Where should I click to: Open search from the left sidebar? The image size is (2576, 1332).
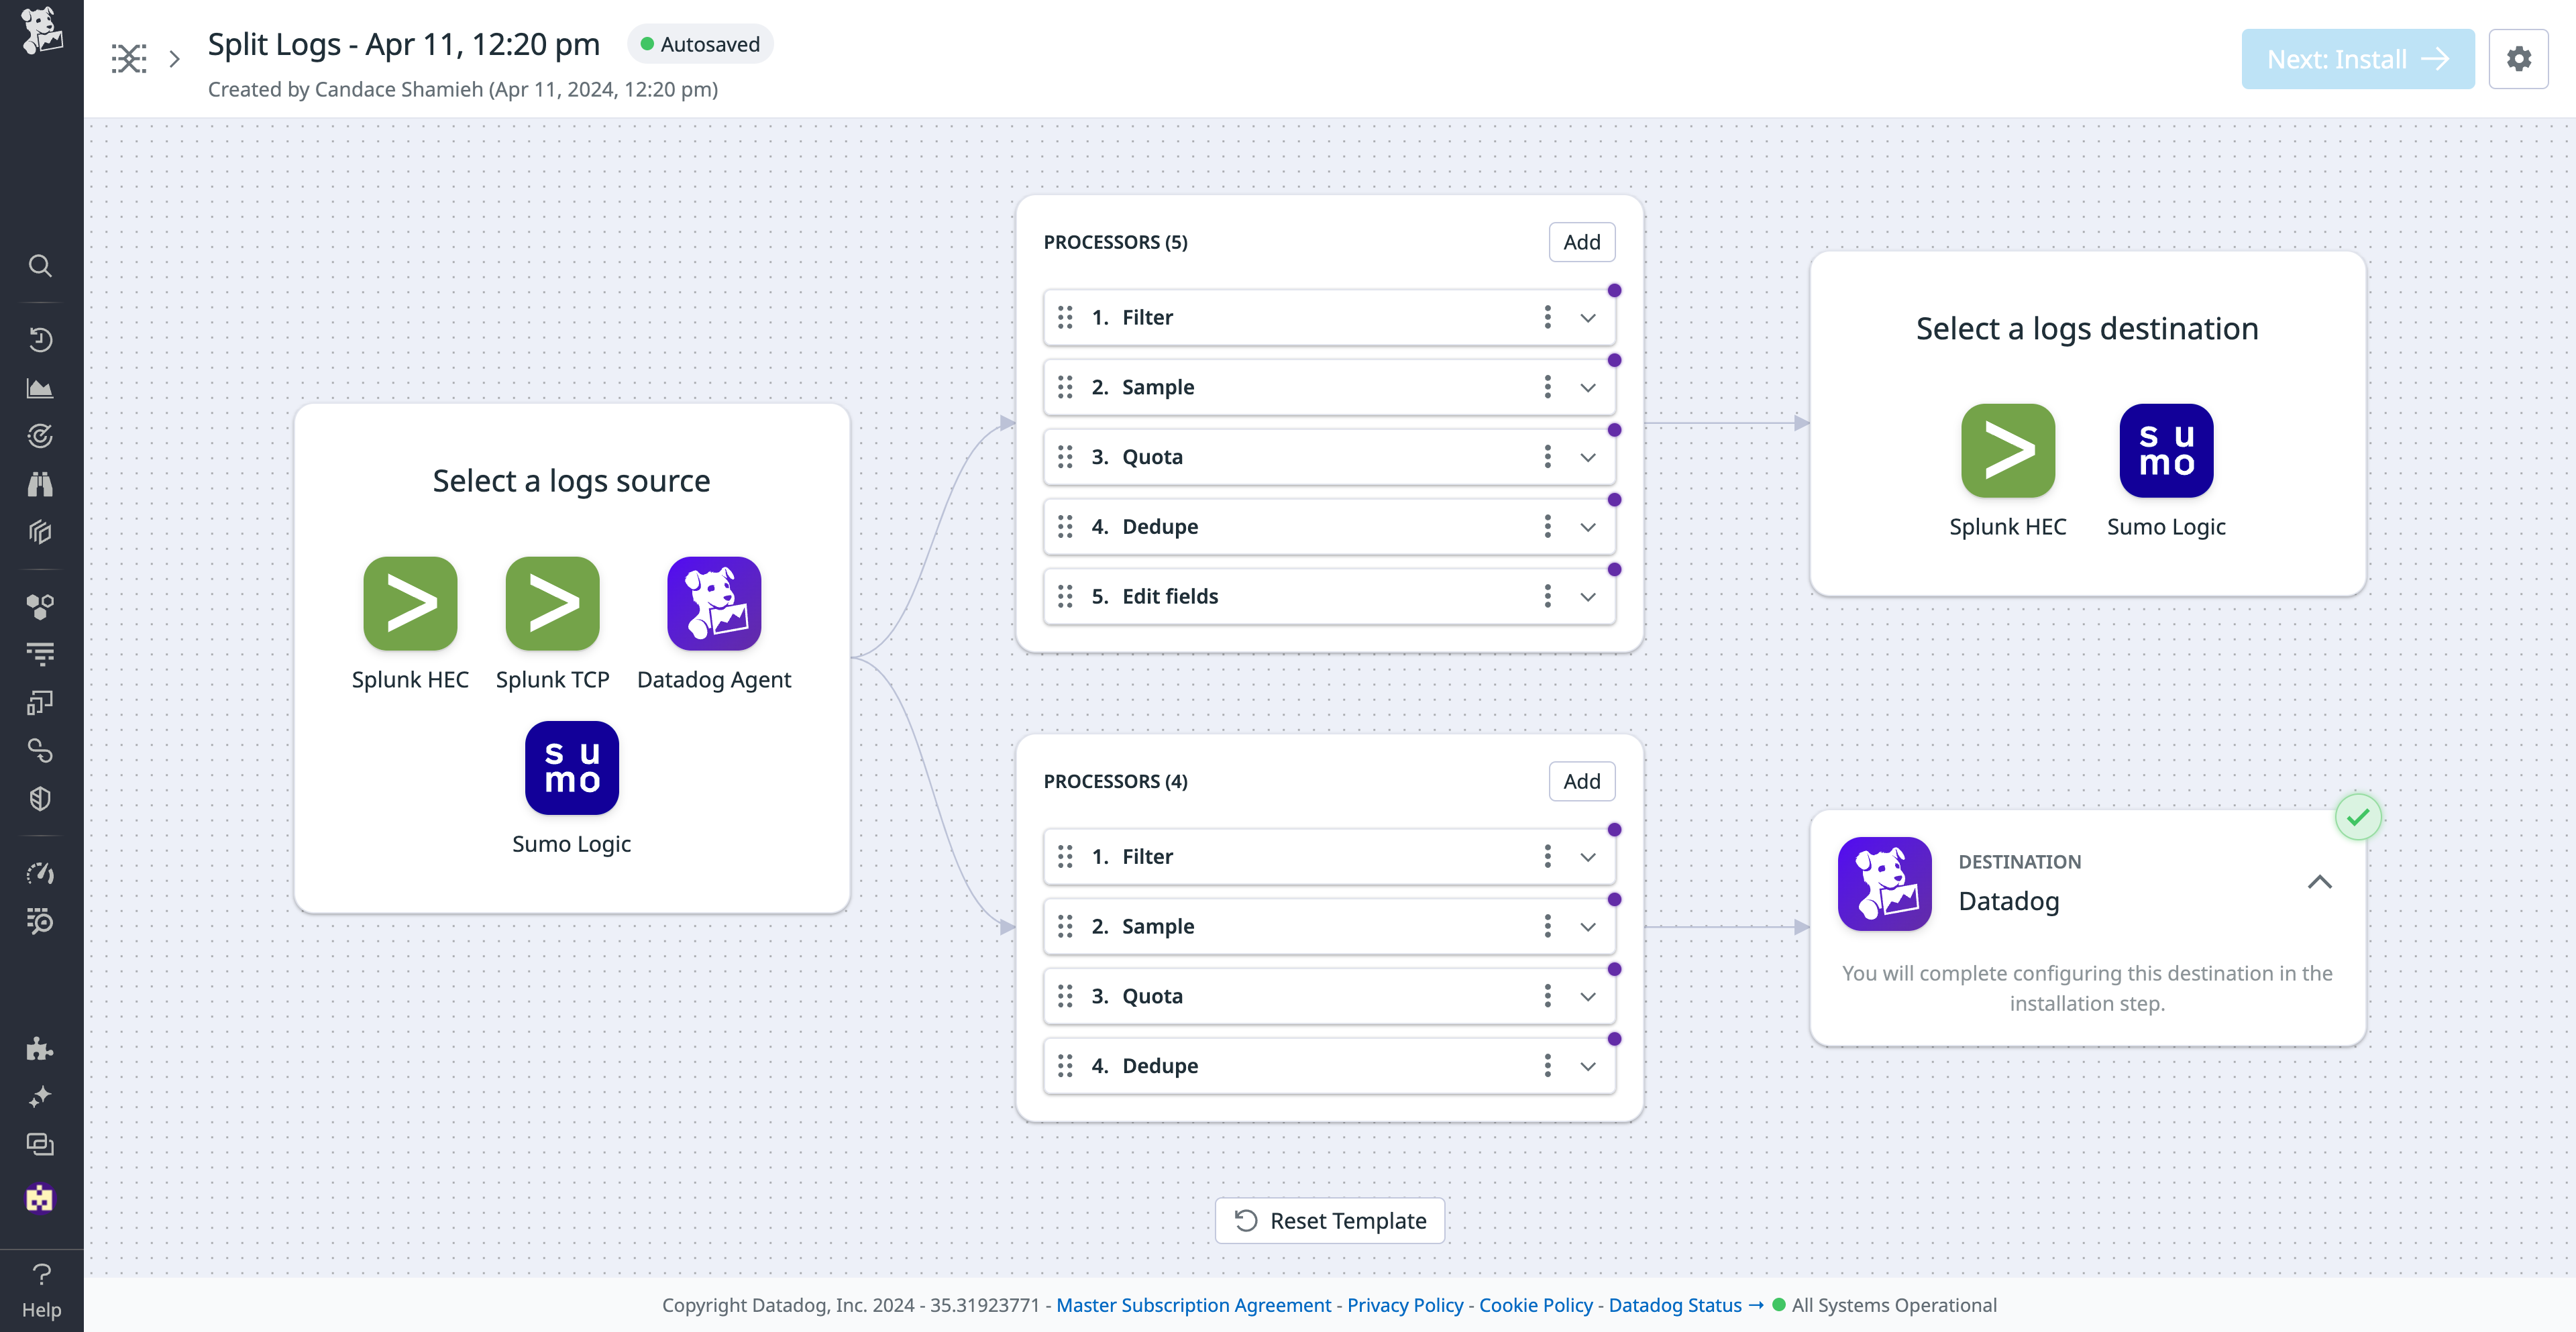(x=40, y=266)
